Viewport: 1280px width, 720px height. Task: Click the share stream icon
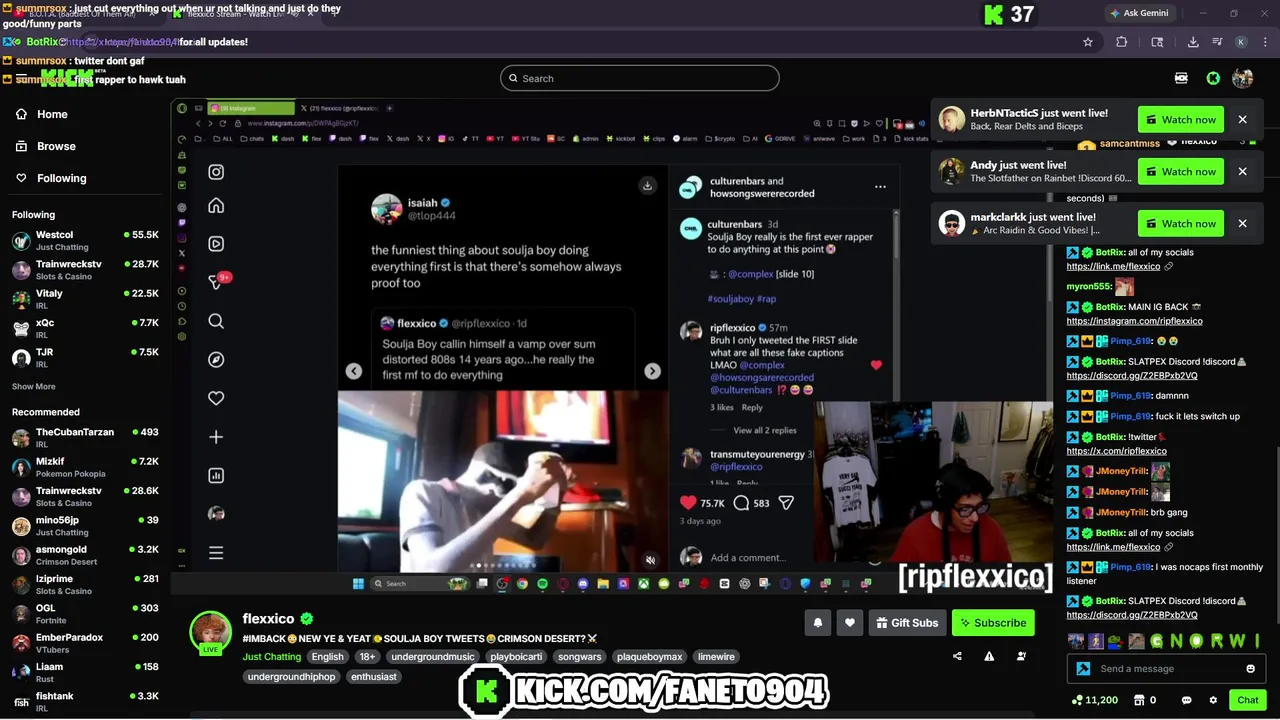pyautogui.click(x=957, y=657)
